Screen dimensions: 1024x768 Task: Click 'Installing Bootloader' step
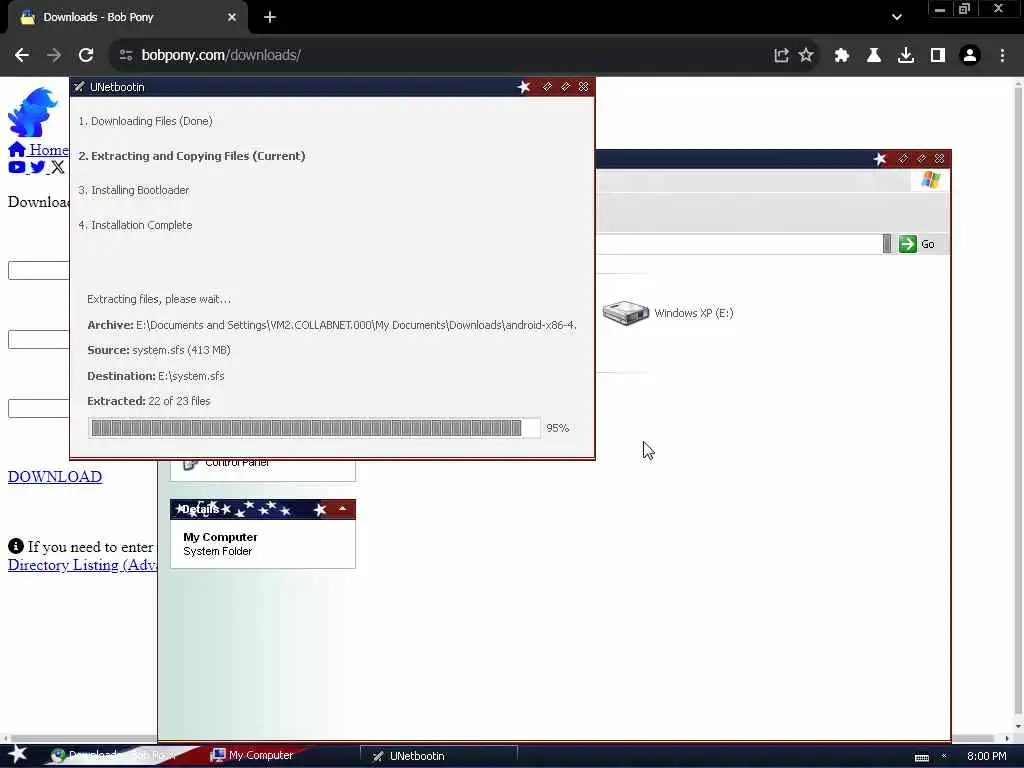(134, 191)
